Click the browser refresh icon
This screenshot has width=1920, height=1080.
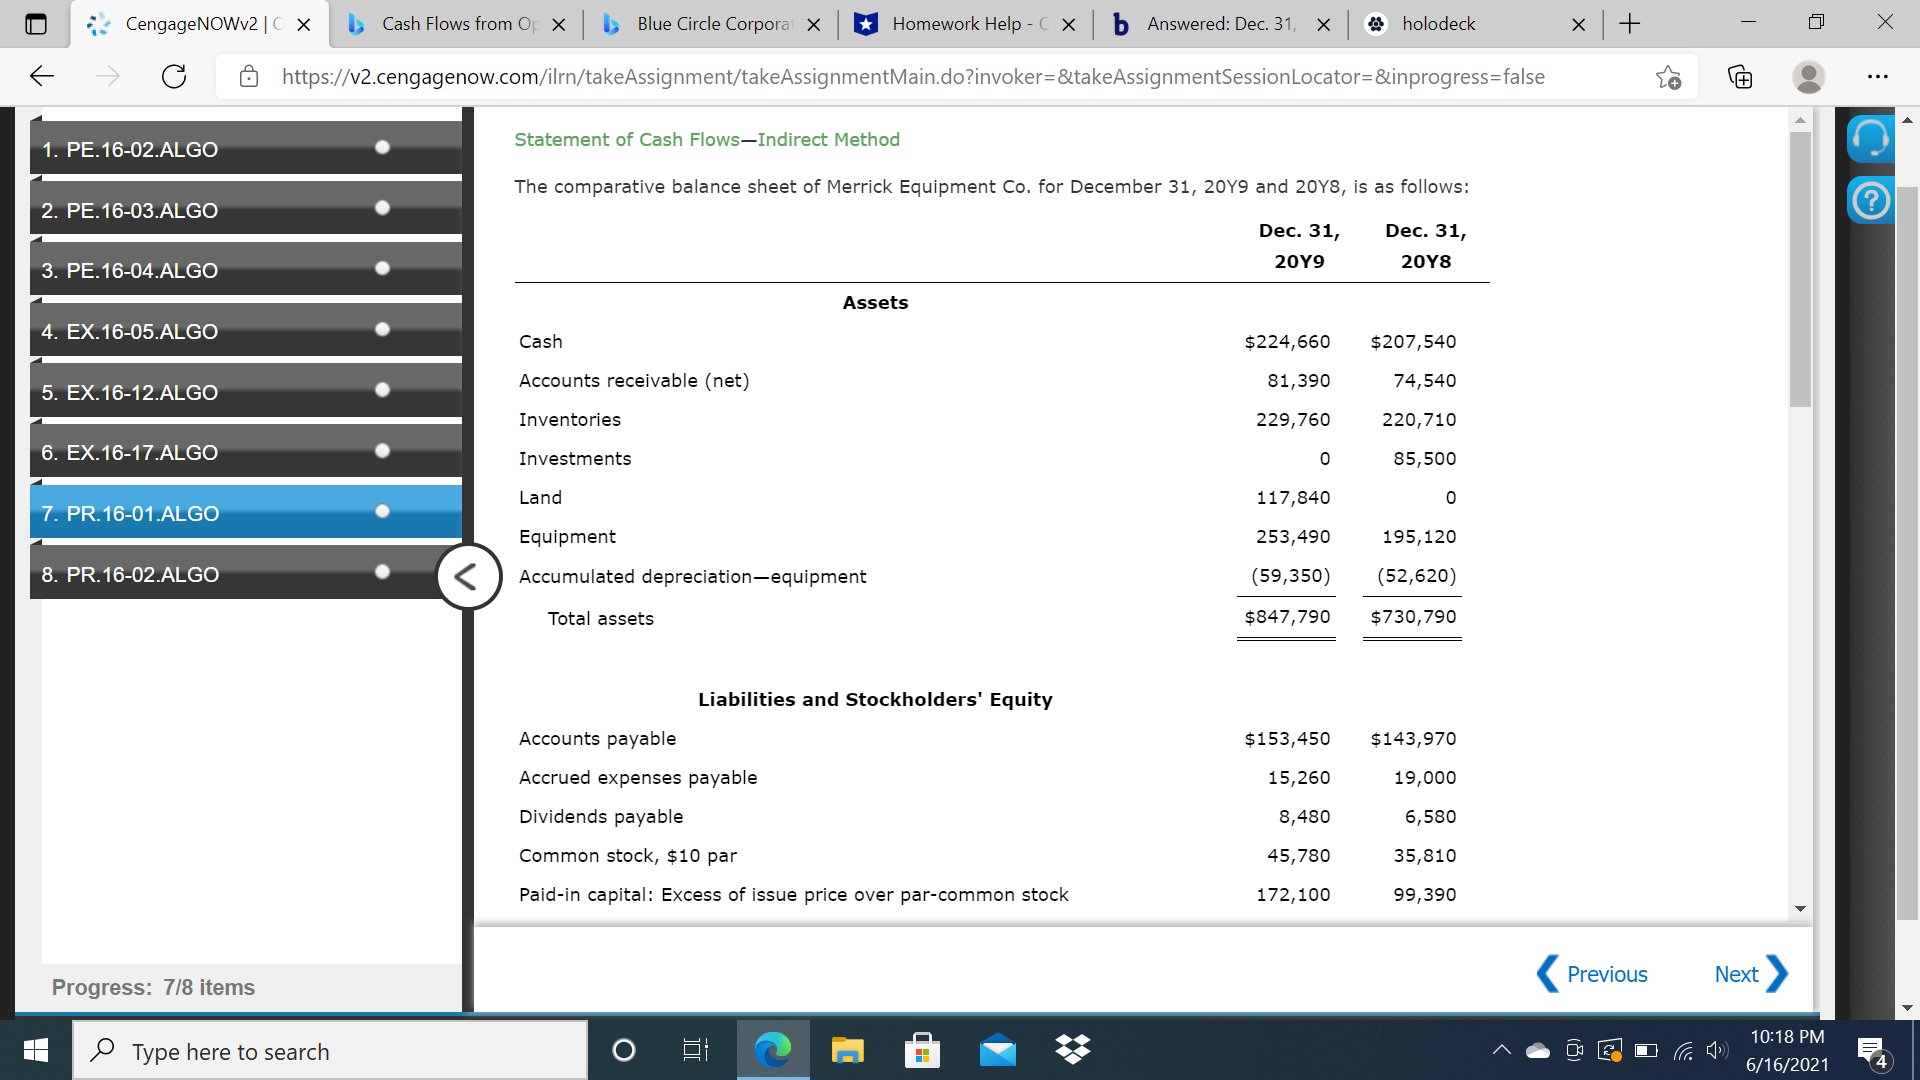click(173, 76)
